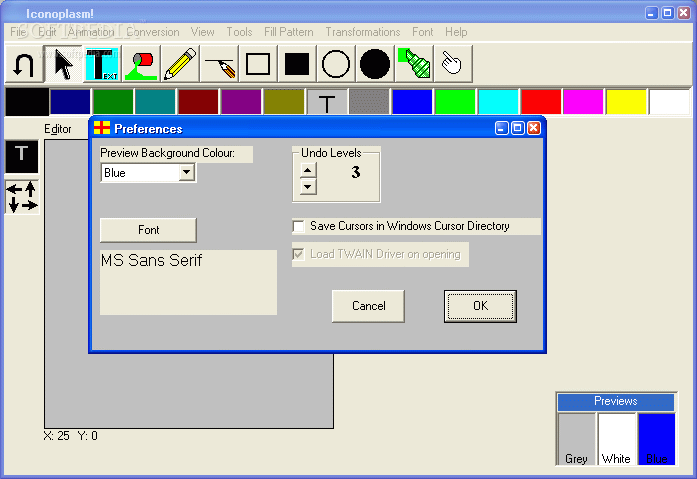
Task: Click the MS Sans Serif font preview box
Action: pos(188,283)
